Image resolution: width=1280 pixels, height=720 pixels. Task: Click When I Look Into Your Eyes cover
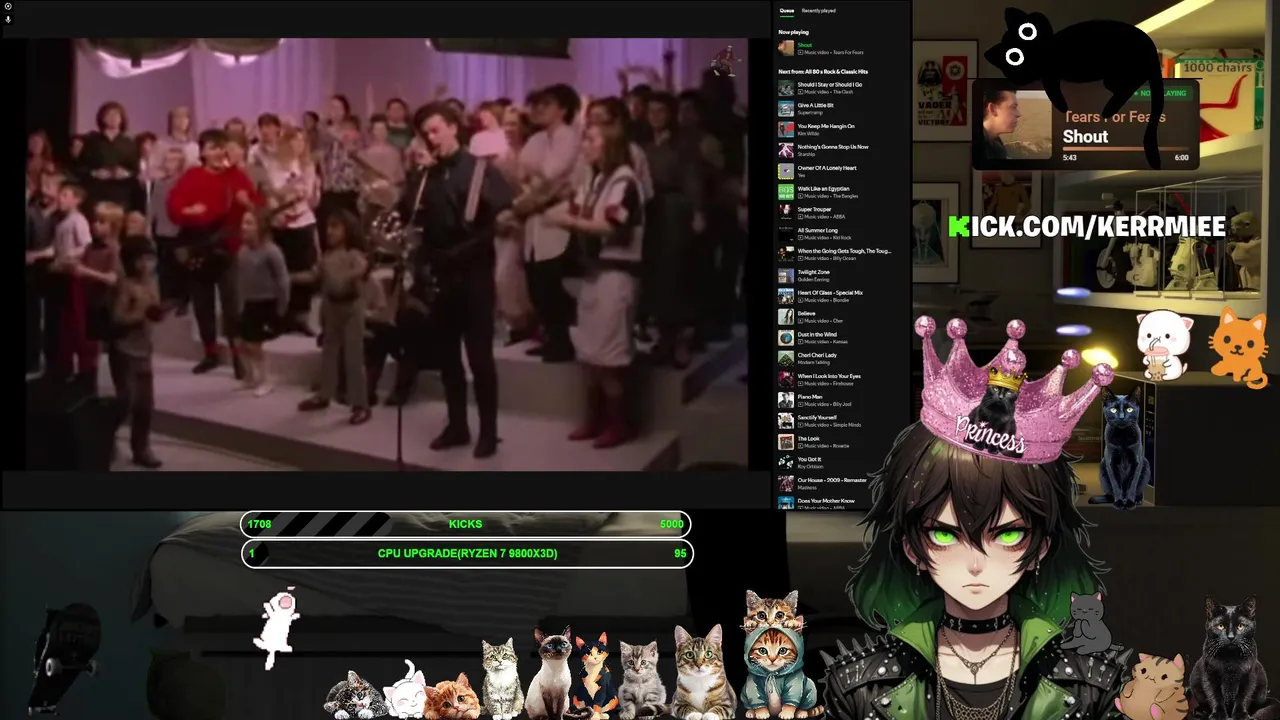(786, 380)
